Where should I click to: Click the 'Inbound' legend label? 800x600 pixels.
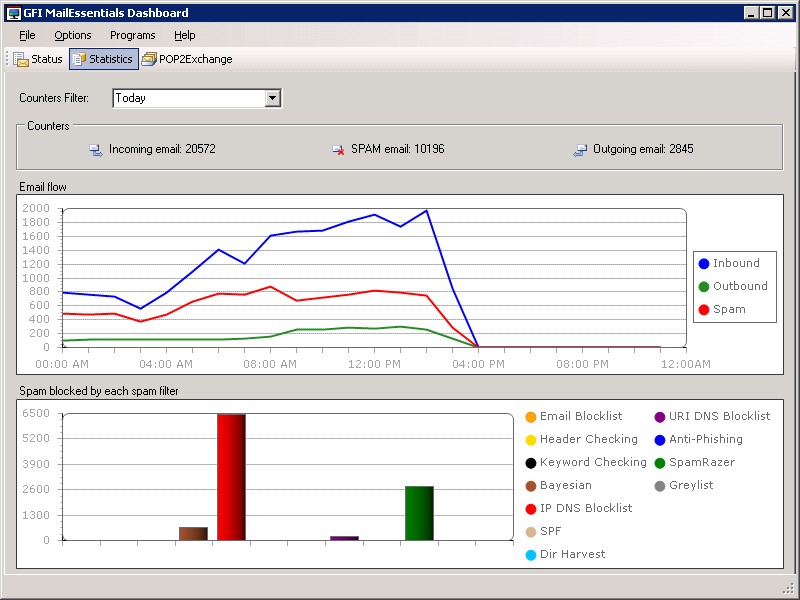pos(736,263)
